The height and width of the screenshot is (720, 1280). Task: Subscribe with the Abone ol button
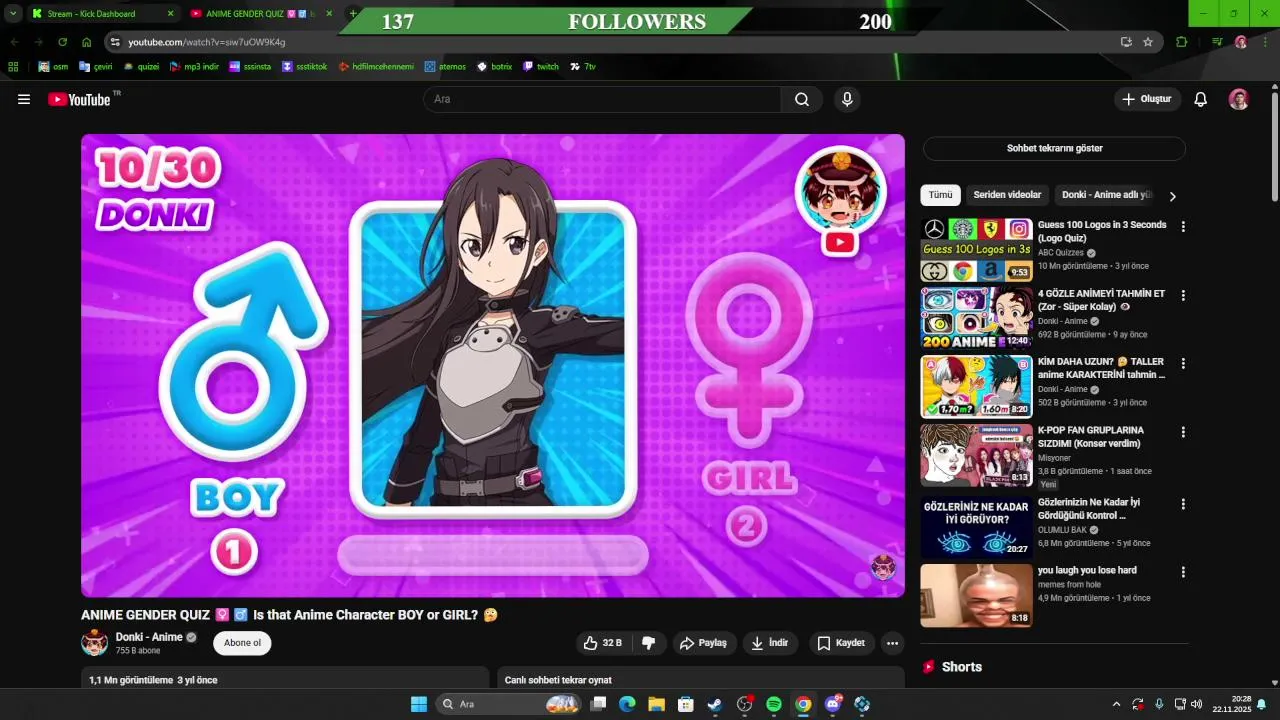(x=242, y=643)
